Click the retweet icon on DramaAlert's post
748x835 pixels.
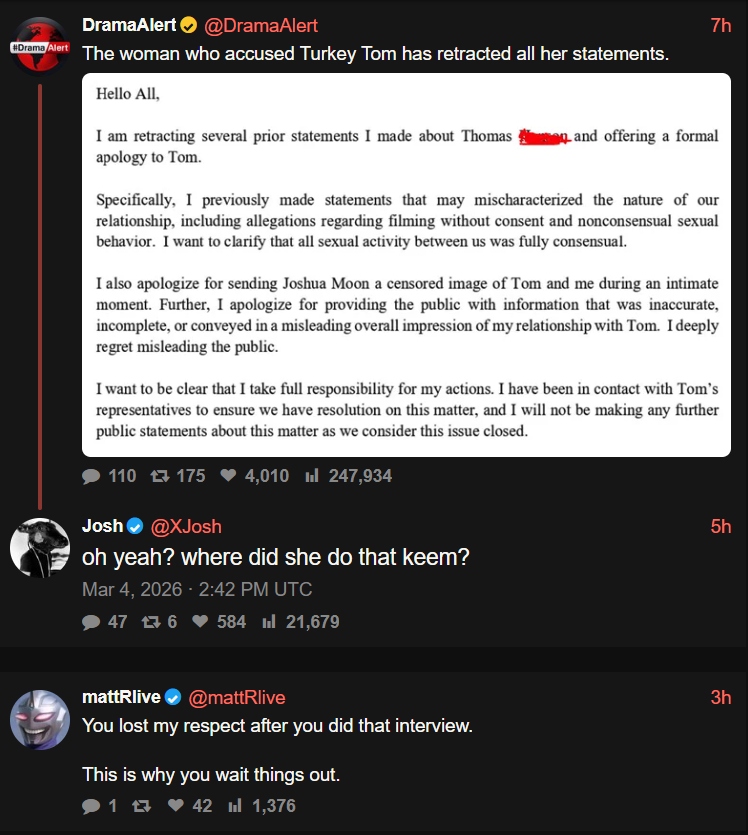click(158, 476)
